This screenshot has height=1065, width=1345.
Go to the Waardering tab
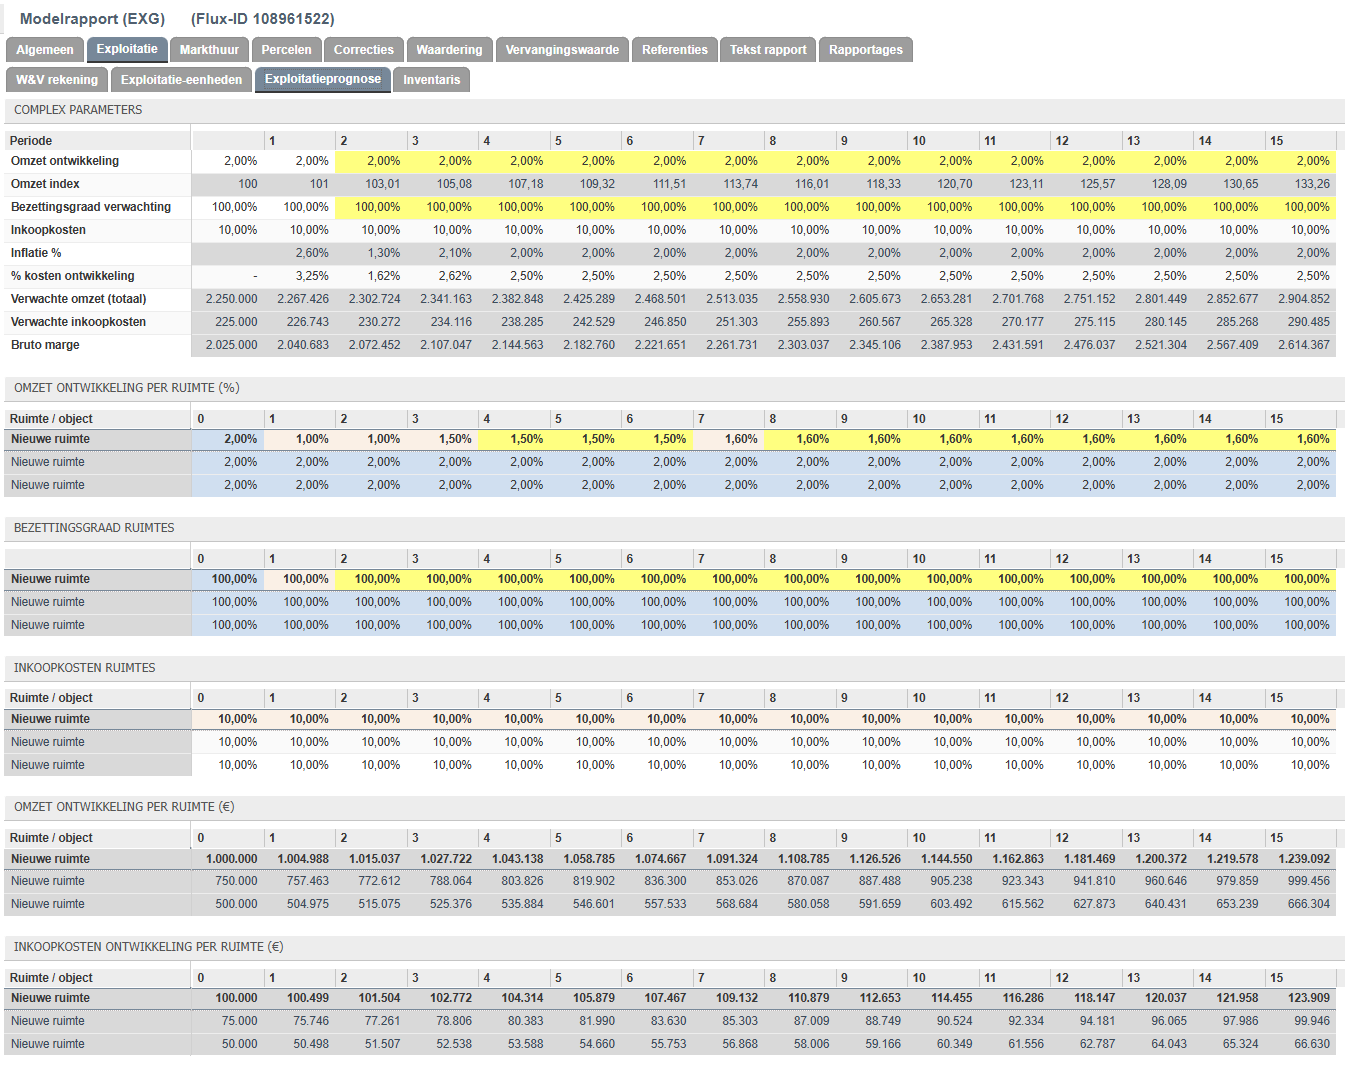[449, 50]
